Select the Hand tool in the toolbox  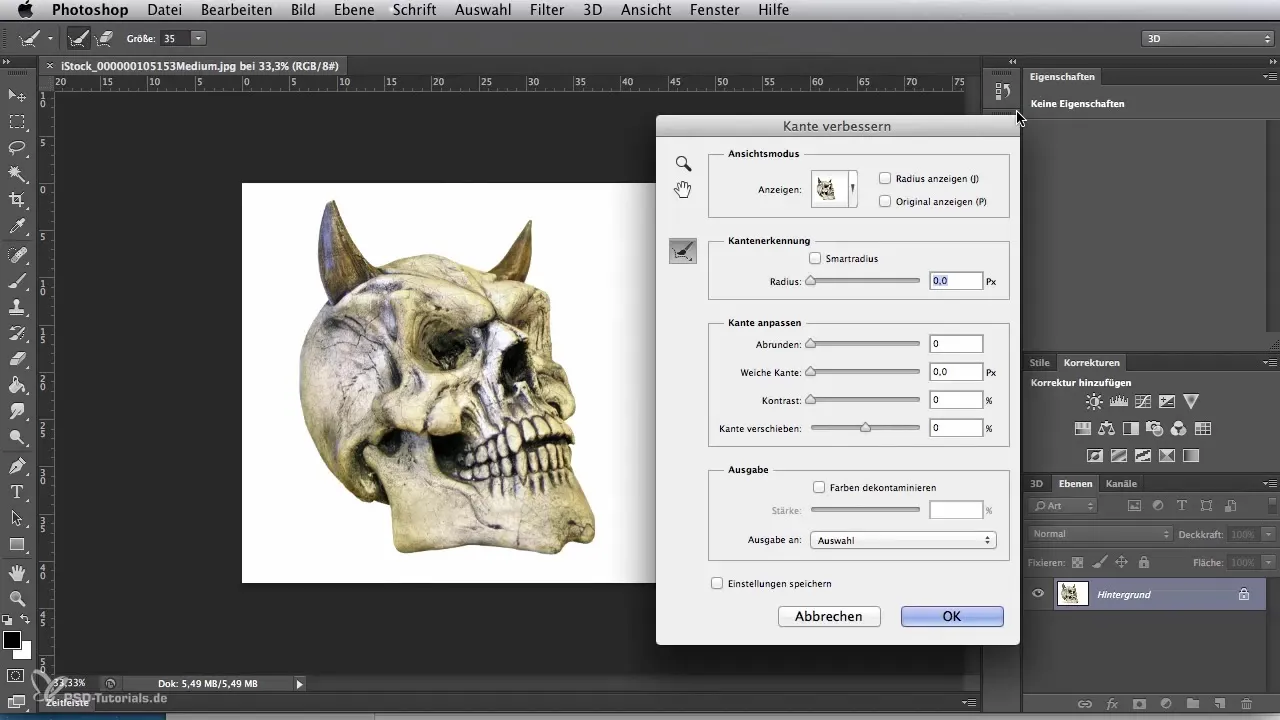17,573
